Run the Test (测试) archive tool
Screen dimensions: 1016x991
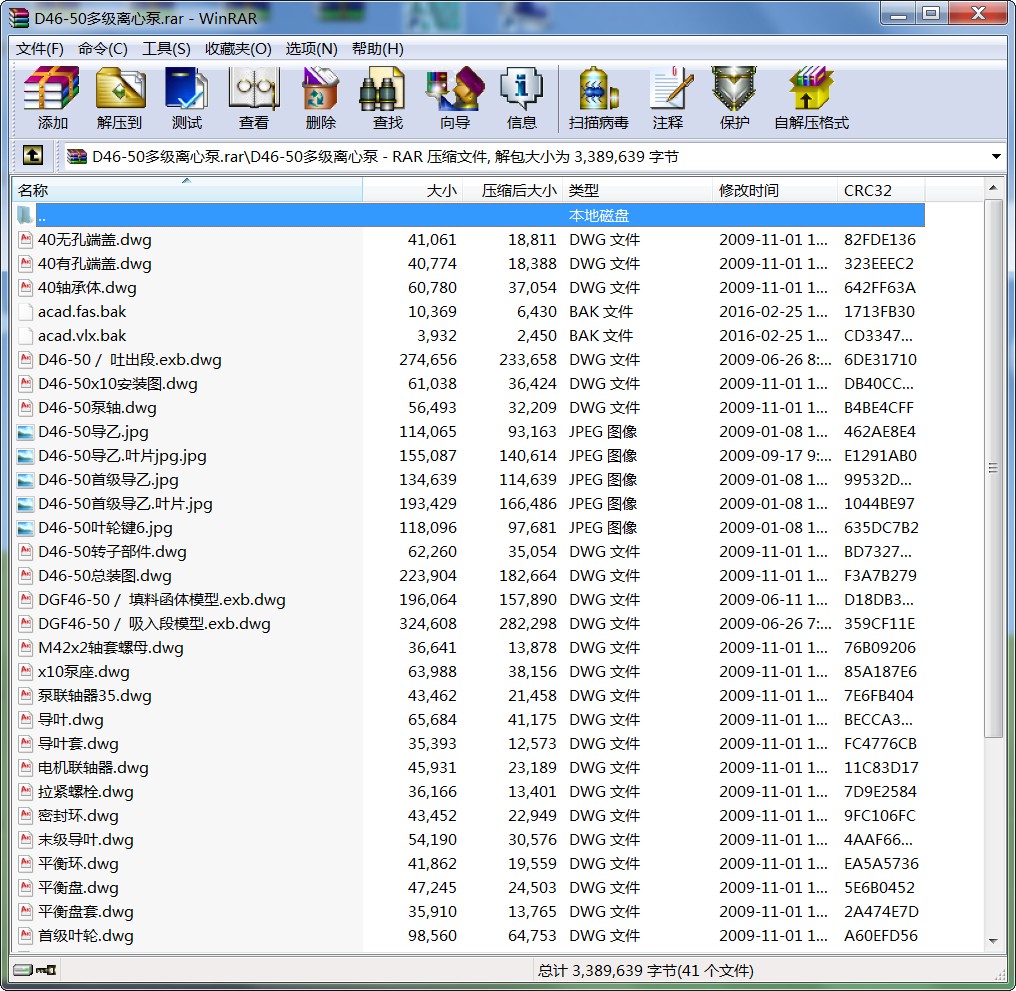(x=187, y=98)
